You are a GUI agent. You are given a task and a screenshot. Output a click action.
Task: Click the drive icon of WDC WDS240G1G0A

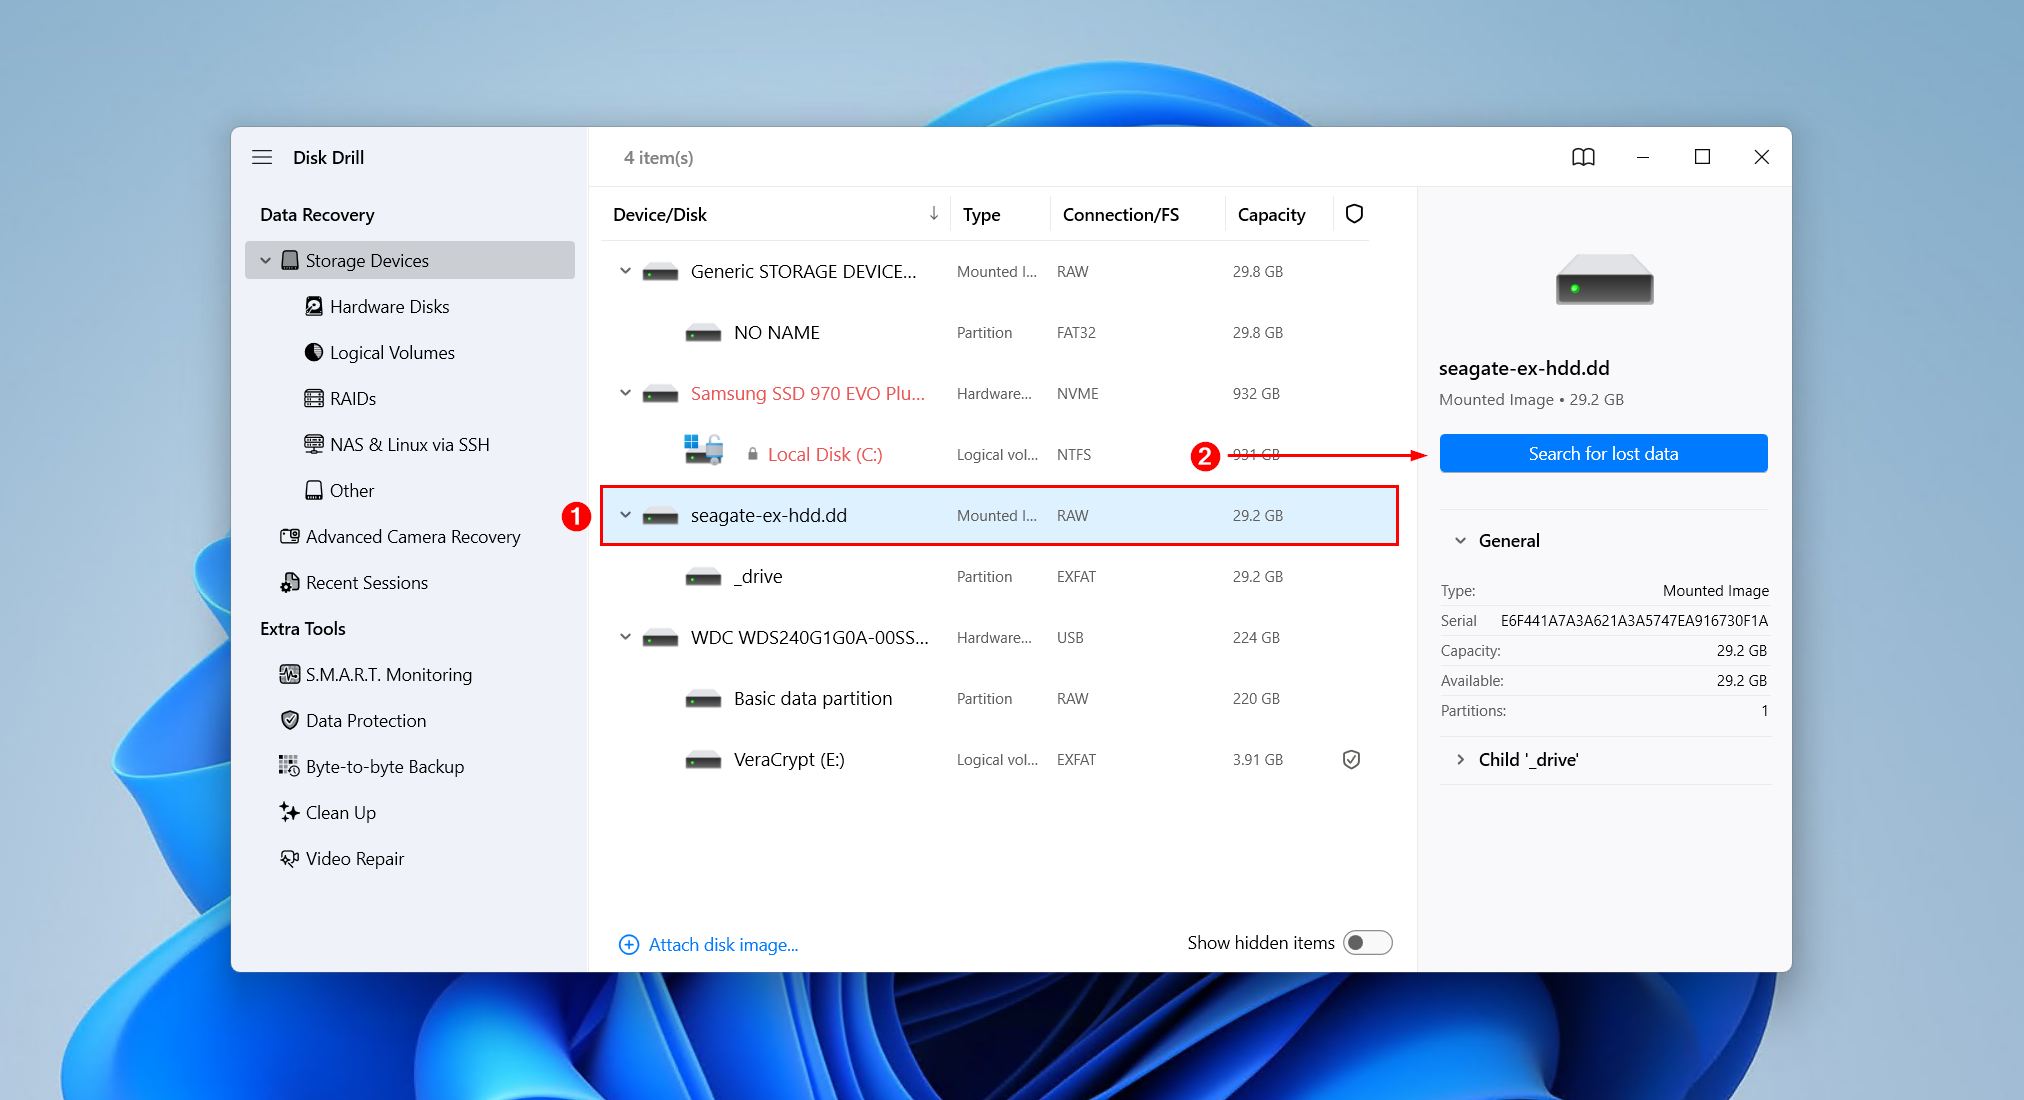(x=660, y=638)
